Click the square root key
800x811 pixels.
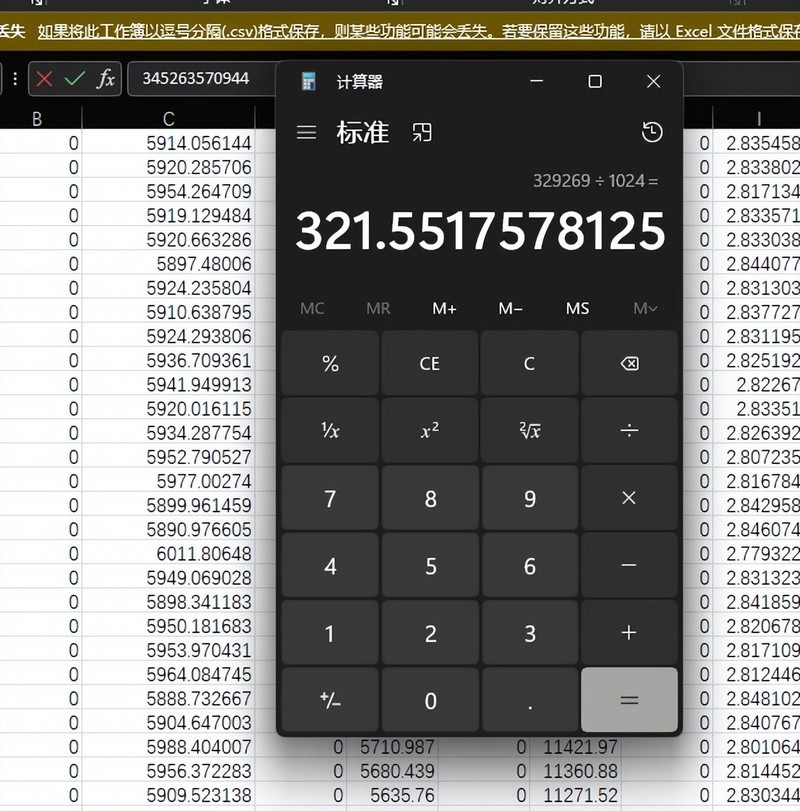point(529,430)
